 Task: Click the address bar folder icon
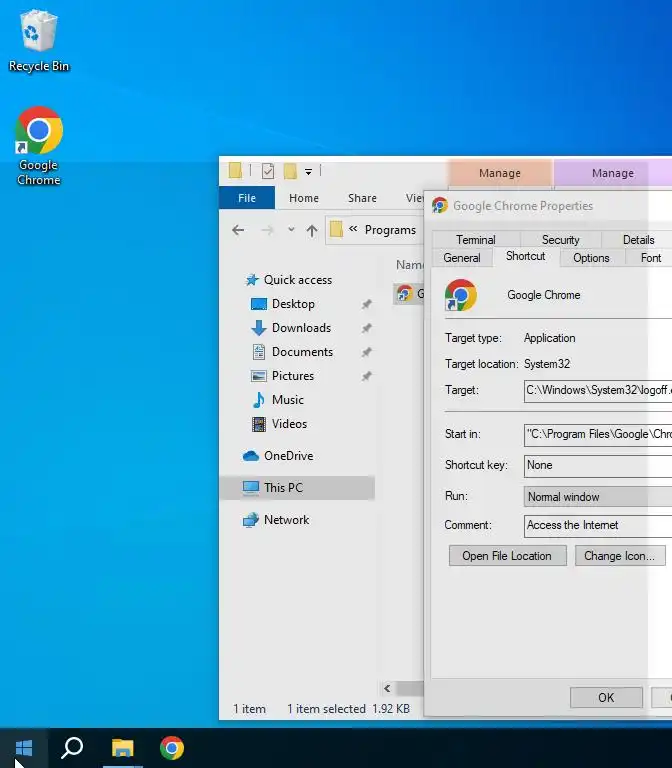coord(336,229)
